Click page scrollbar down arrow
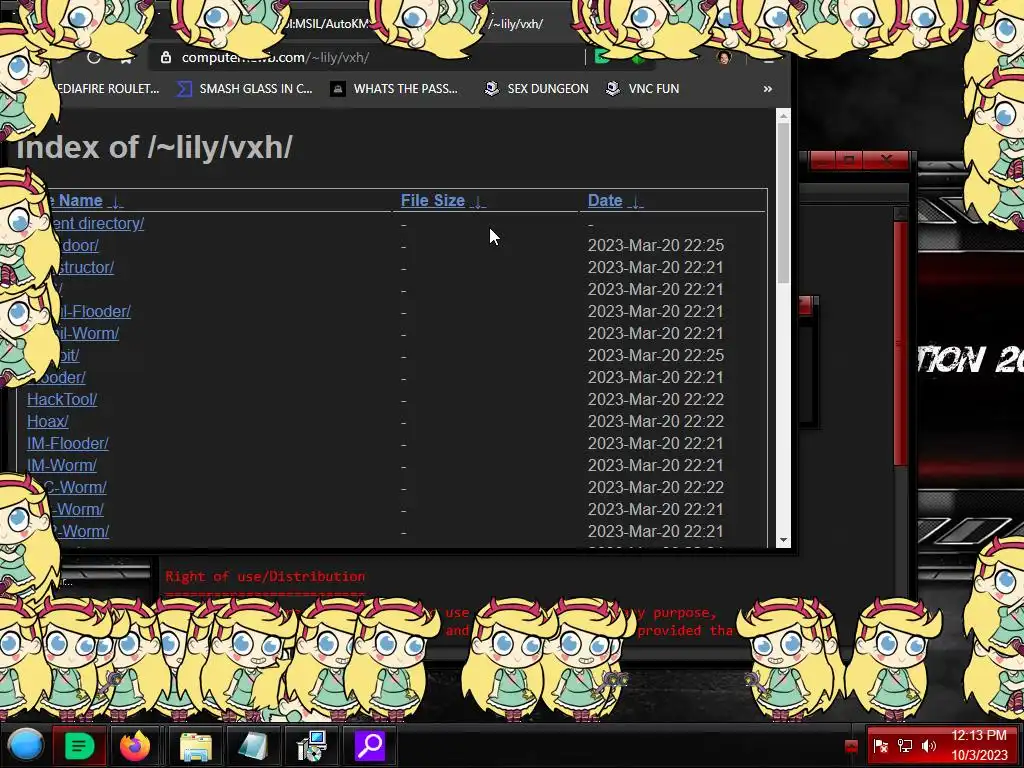The width and height of the screenshot is (1024, 768). [x=783, y=541]
